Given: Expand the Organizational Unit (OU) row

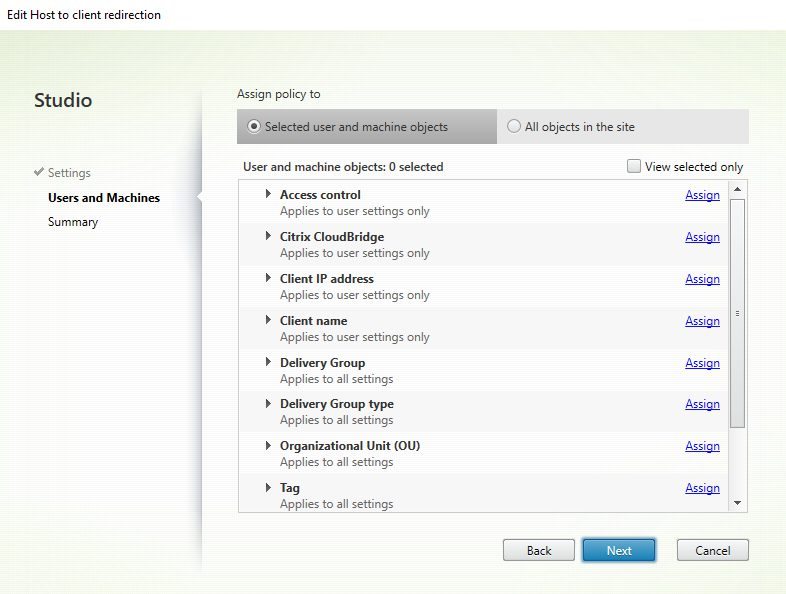Looking at the screenshot, I should (268, 446).
